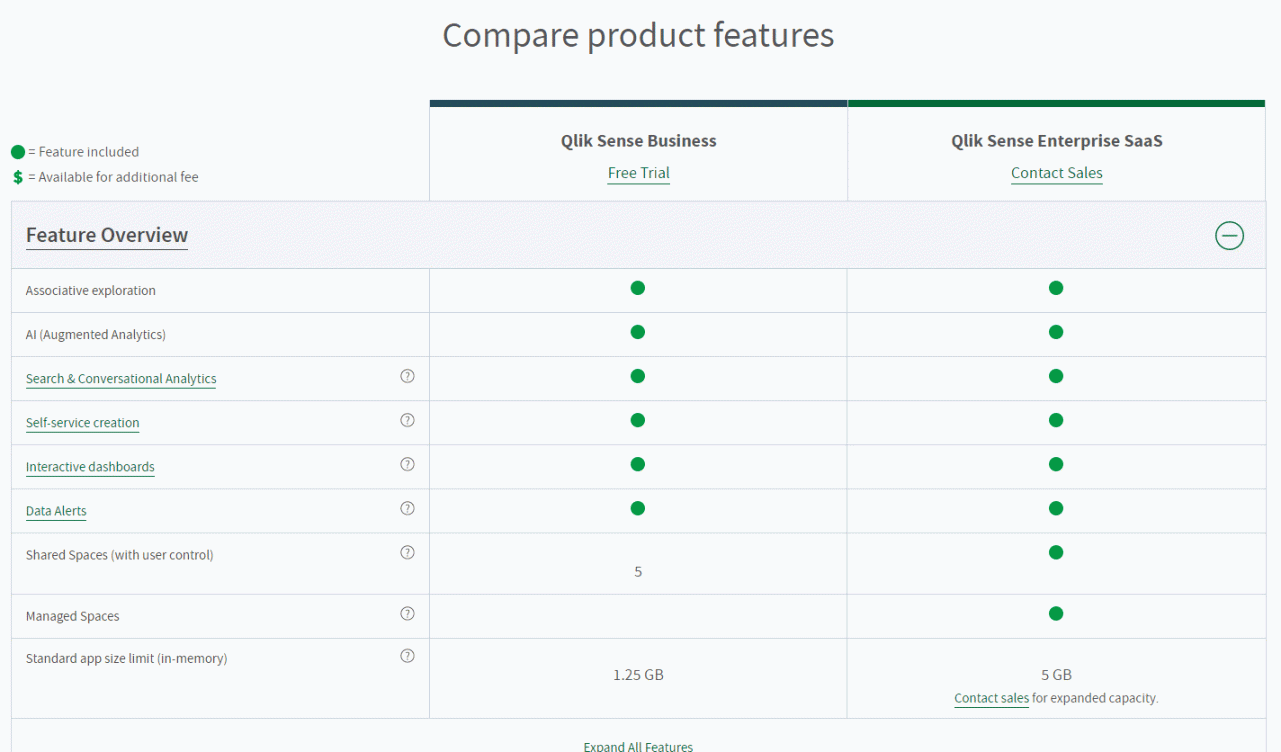
Task: Click Enterprise dot for Search & Conversational Analytics
Action: click(x=1056, y=376)
